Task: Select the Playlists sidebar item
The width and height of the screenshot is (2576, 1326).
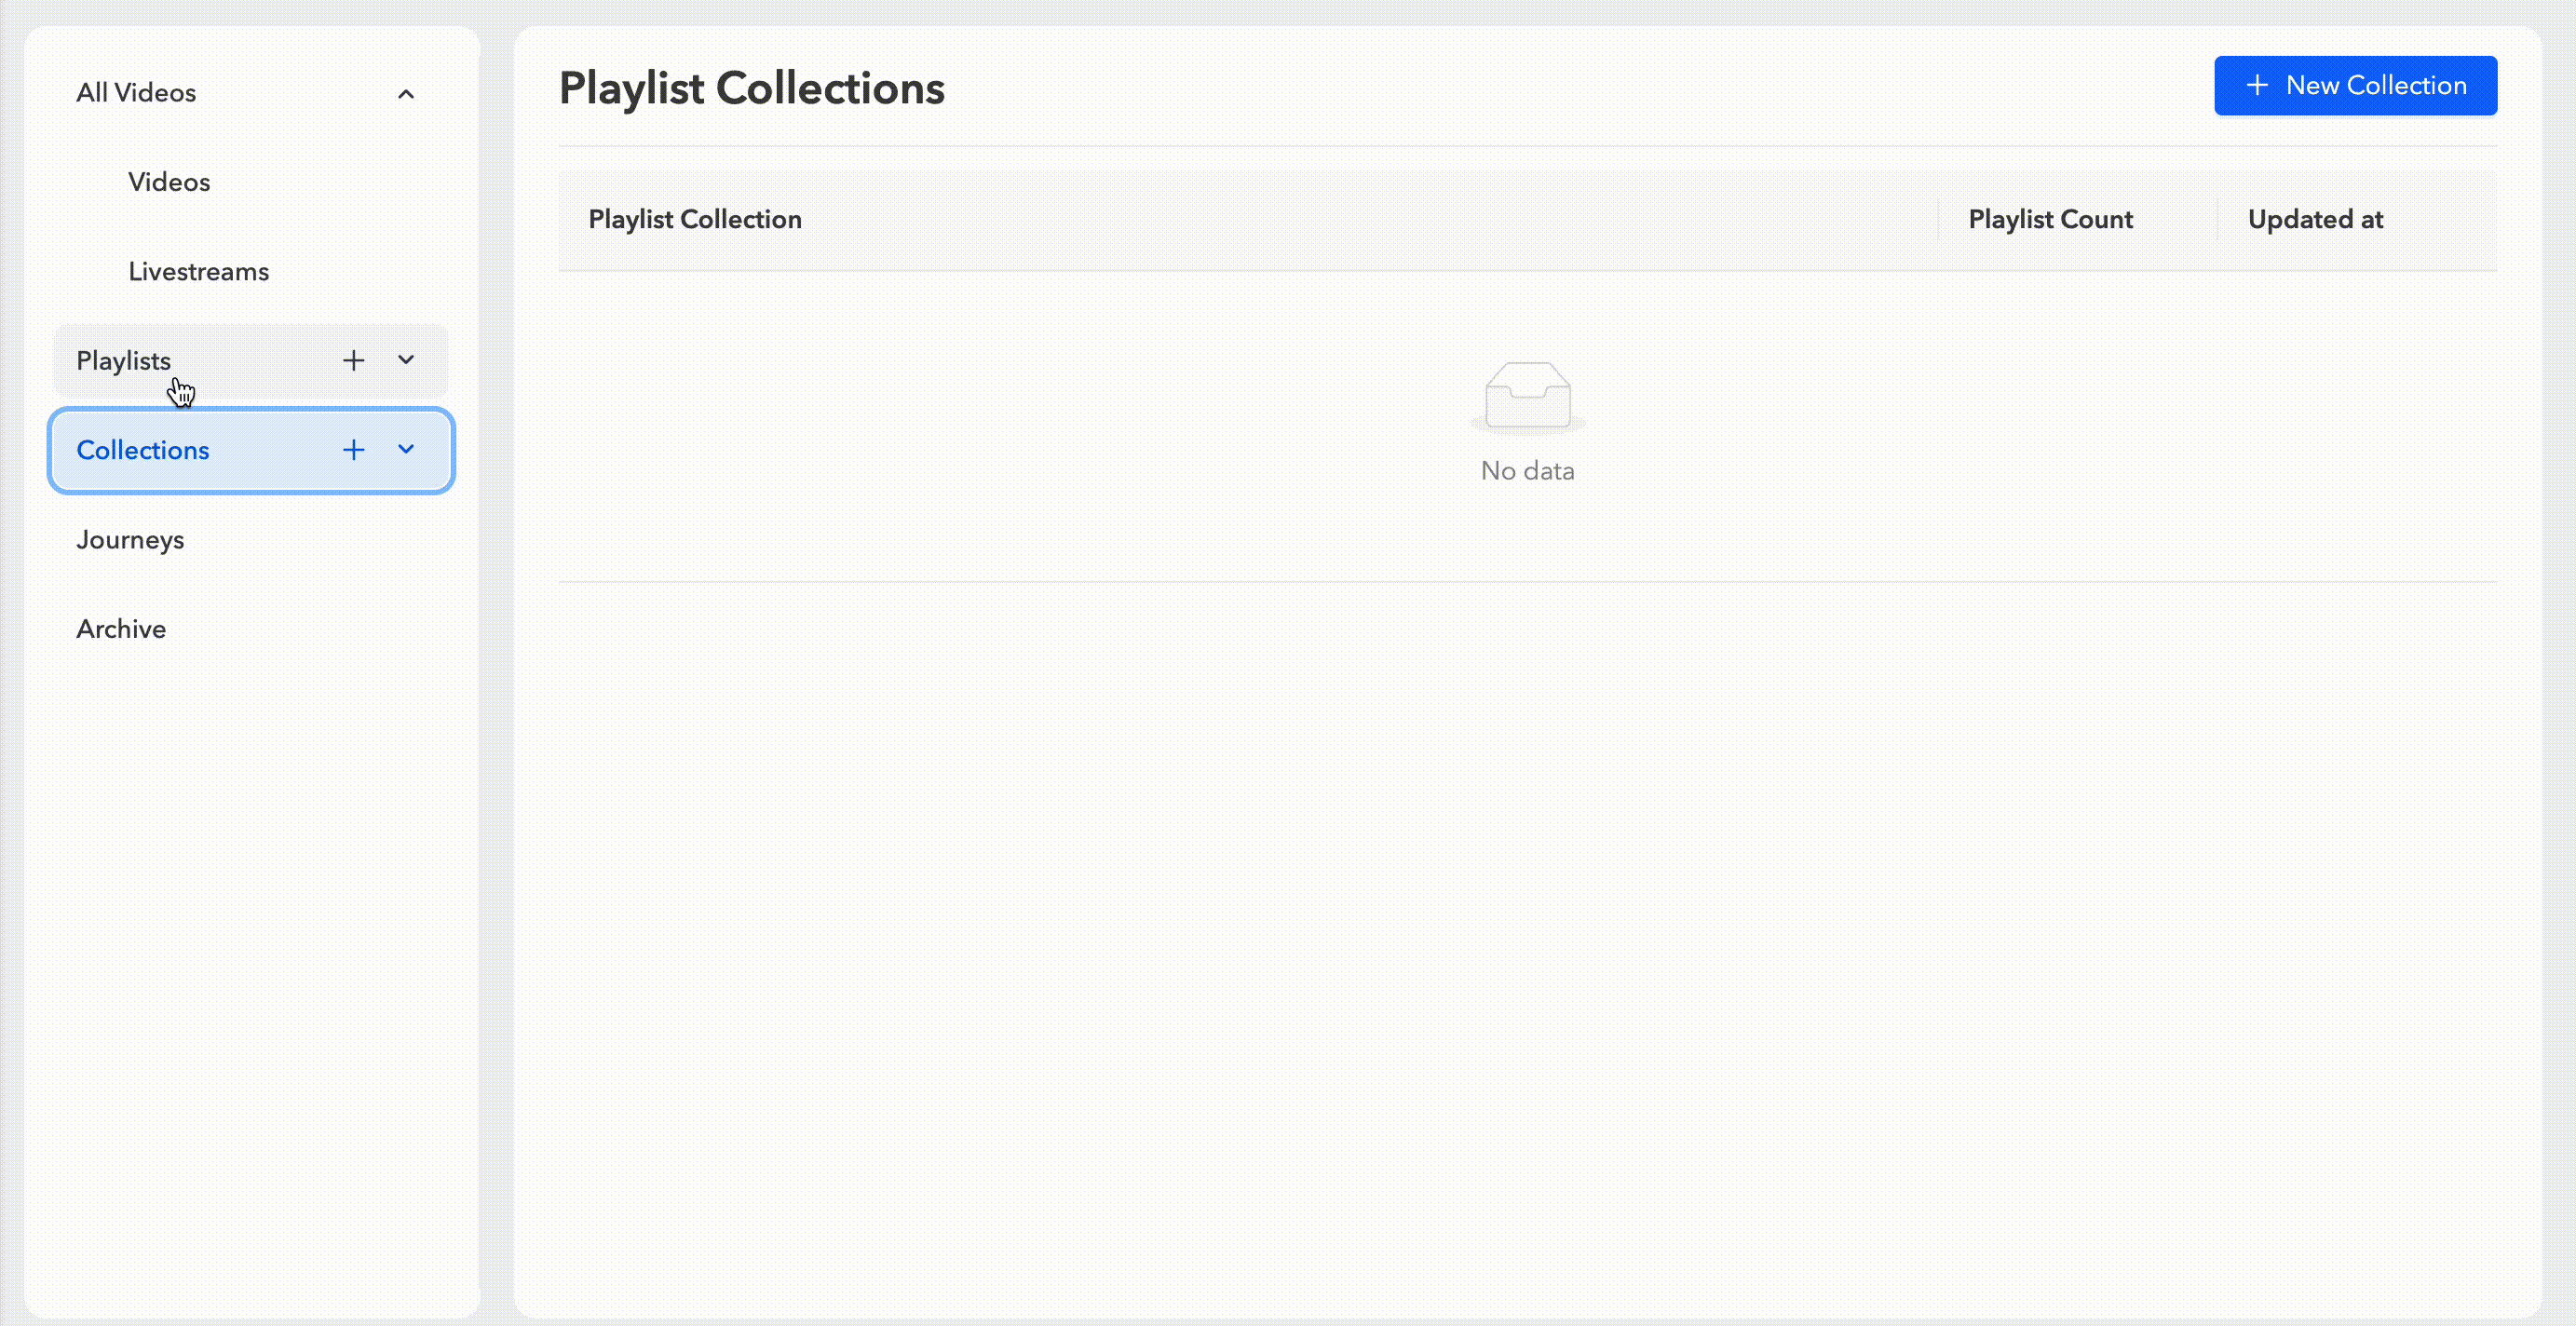Action: click(124, 361)
